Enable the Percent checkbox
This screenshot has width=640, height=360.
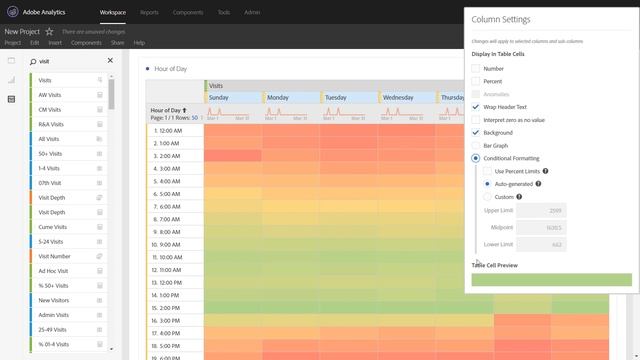click(476, 81)
